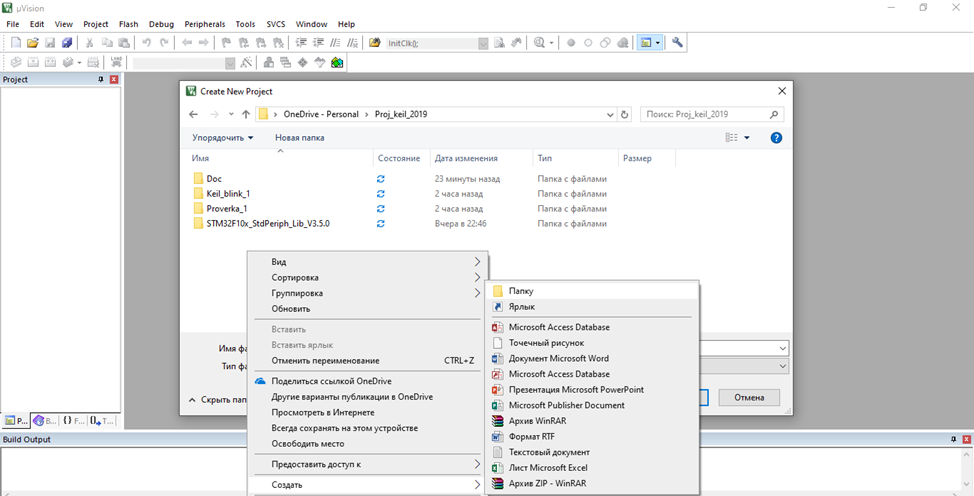Expand the Предоставить доступ к submenu
The width and height of the screenshot is (974, 496).
[x=367, y=464]
